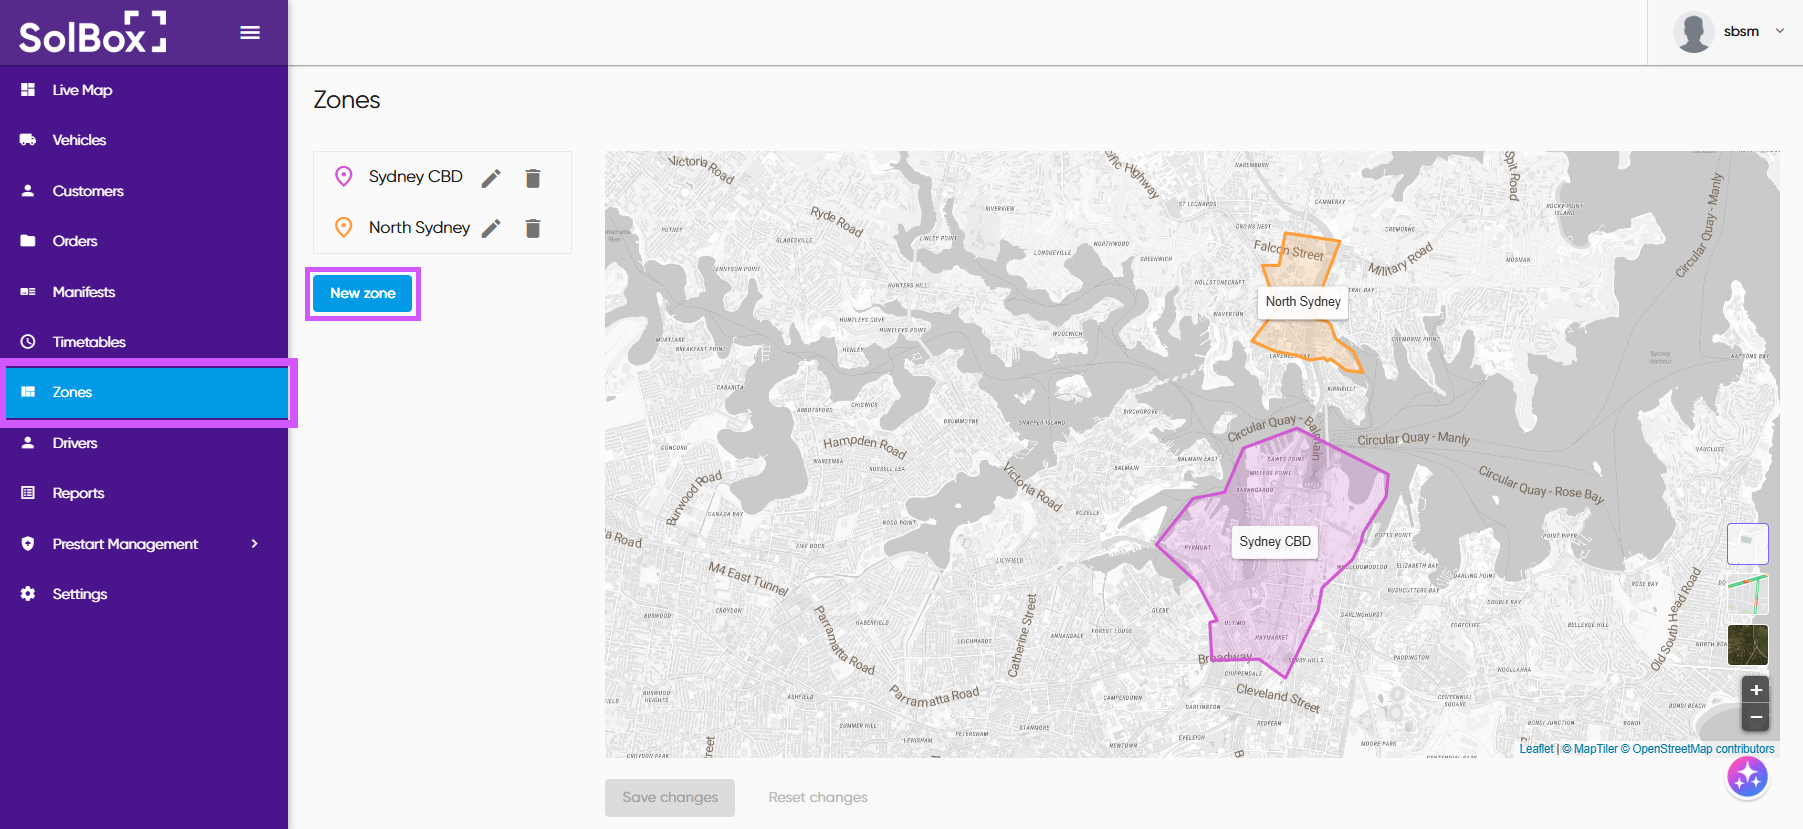The width and height of the screenshot is (1803, 829).
Task: Delete the Sydney CBD zone
Action: 533,178
